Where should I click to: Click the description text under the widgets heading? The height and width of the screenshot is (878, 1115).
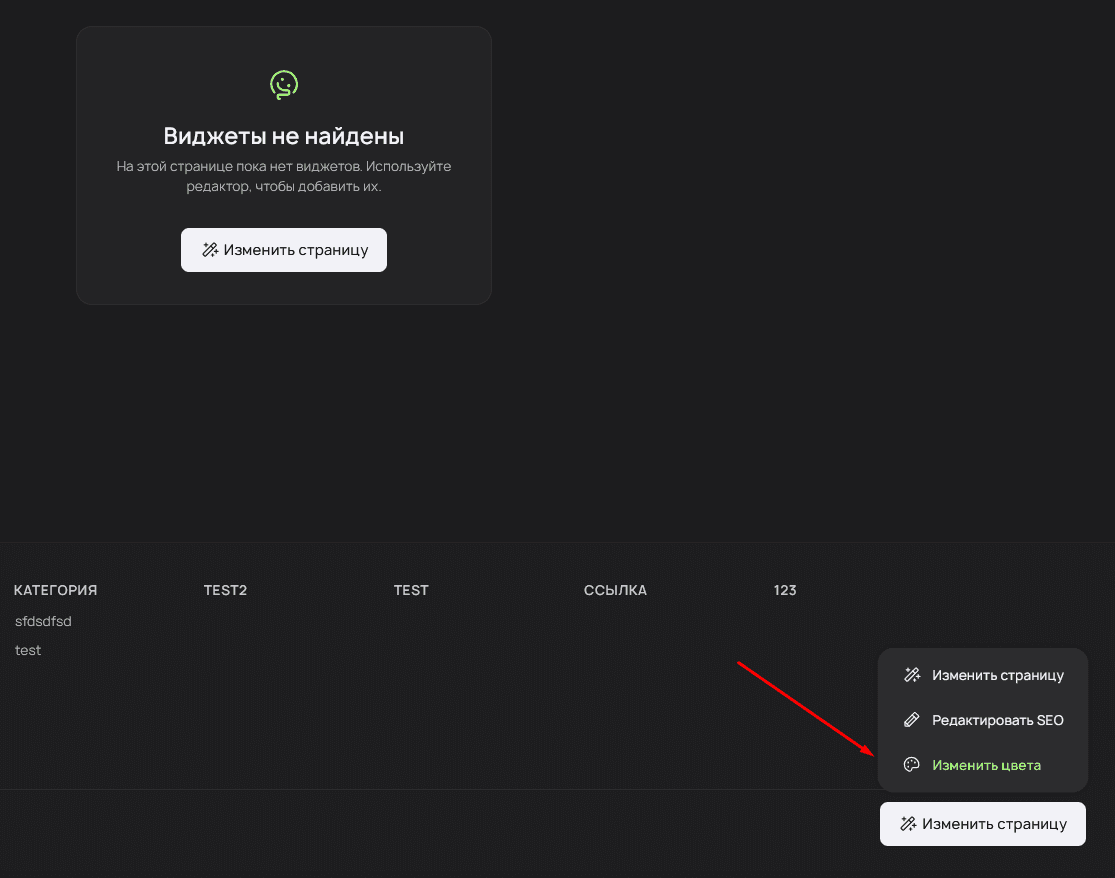284,176
